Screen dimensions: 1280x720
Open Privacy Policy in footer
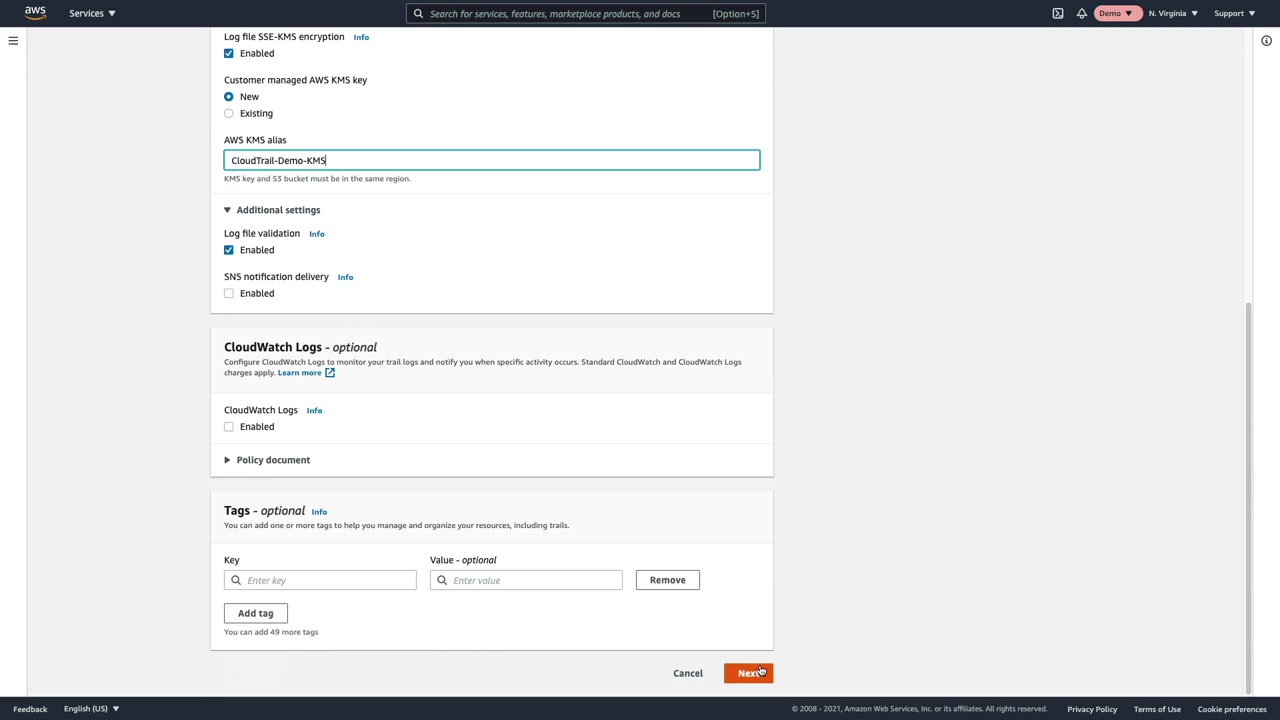click(x=1092, y=709)
